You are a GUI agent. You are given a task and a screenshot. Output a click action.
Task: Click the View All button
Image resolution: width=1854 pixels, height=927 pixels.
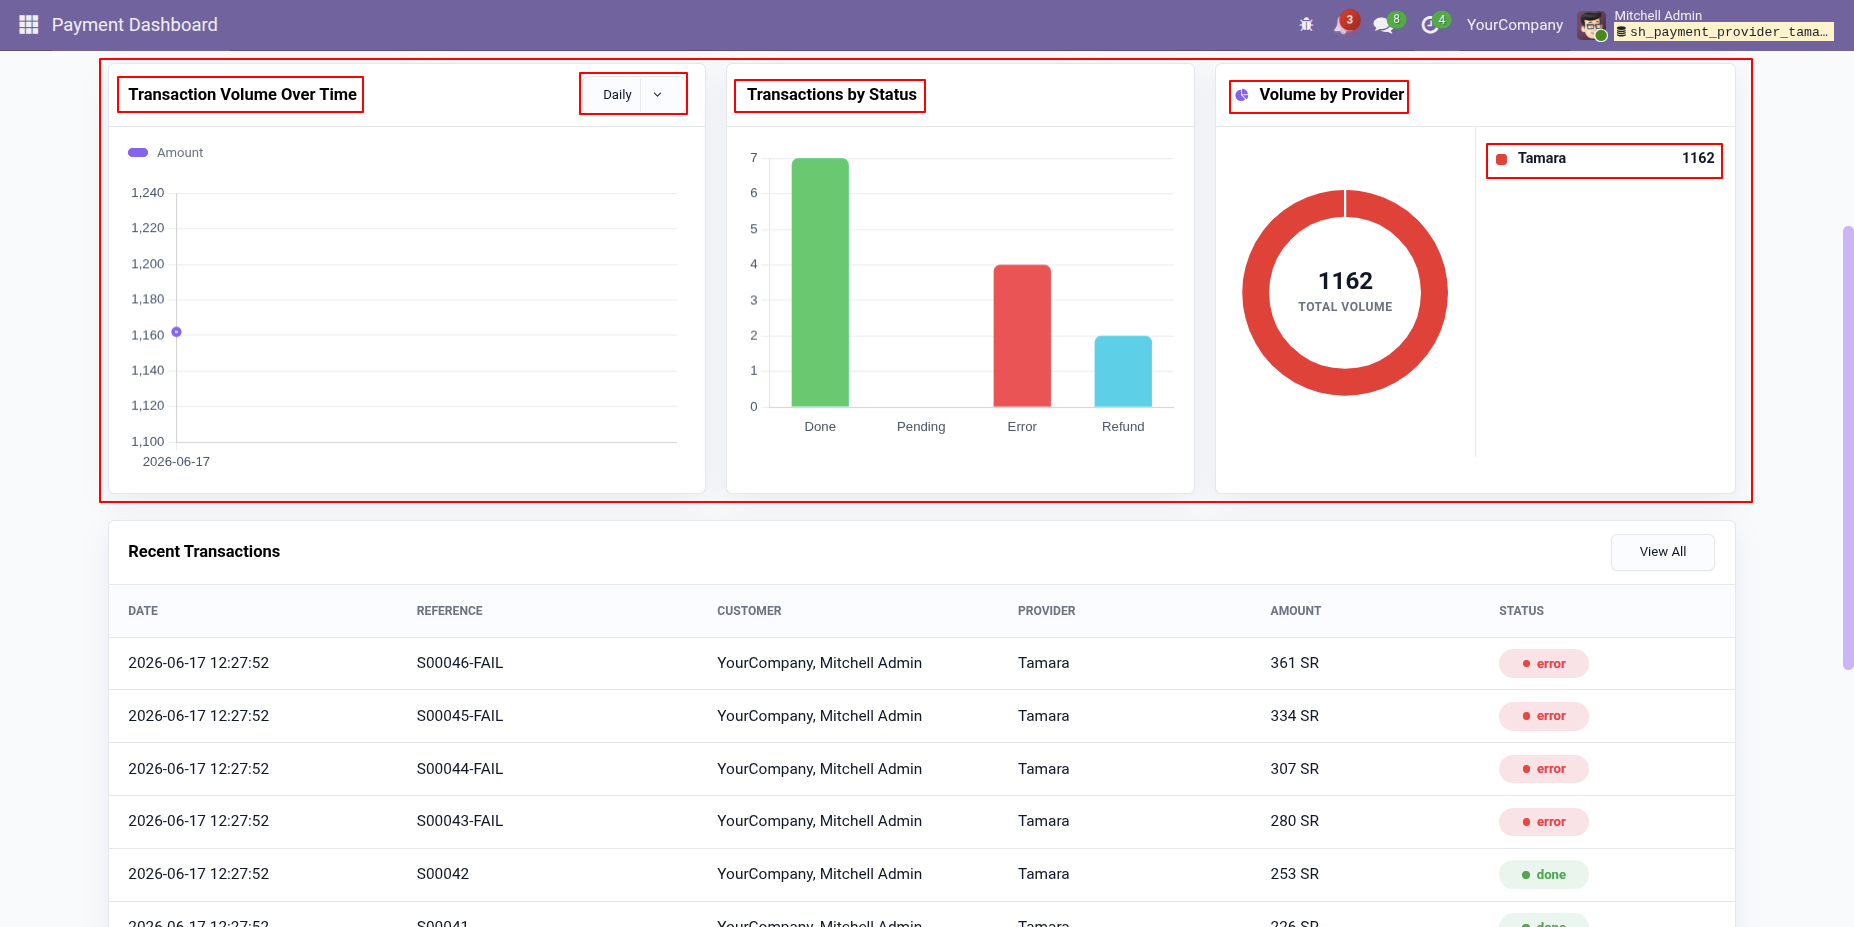coord(1662,552)
